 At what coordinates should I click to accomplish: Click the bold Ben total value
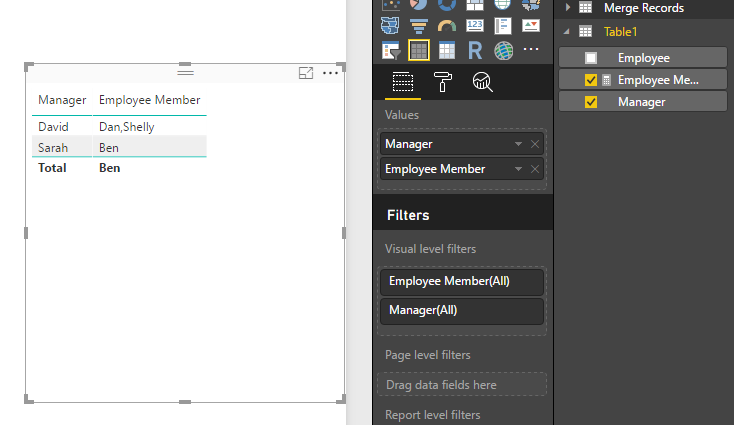tap(110, 168)
